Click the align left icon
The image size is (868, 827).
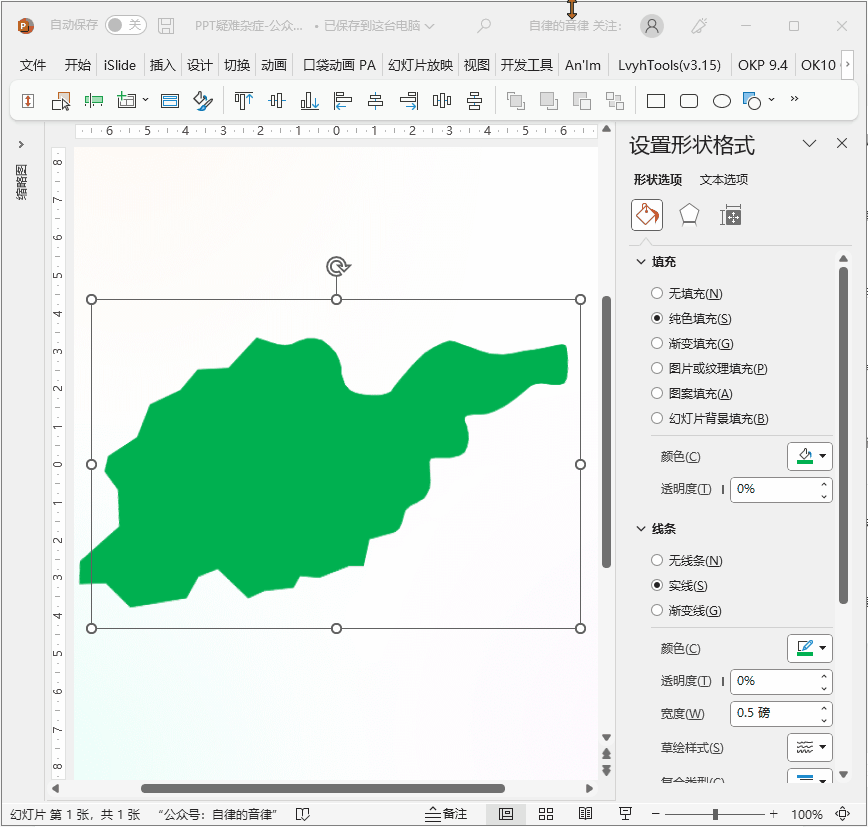[343, 101]
